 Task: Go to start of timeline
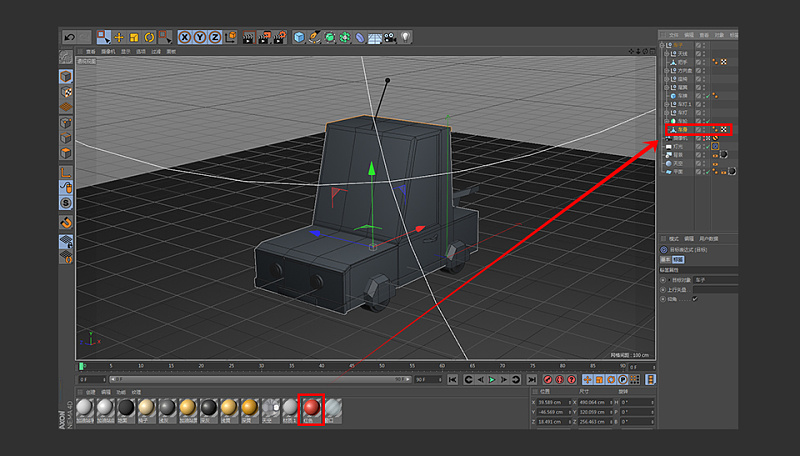tap(453, 380)
